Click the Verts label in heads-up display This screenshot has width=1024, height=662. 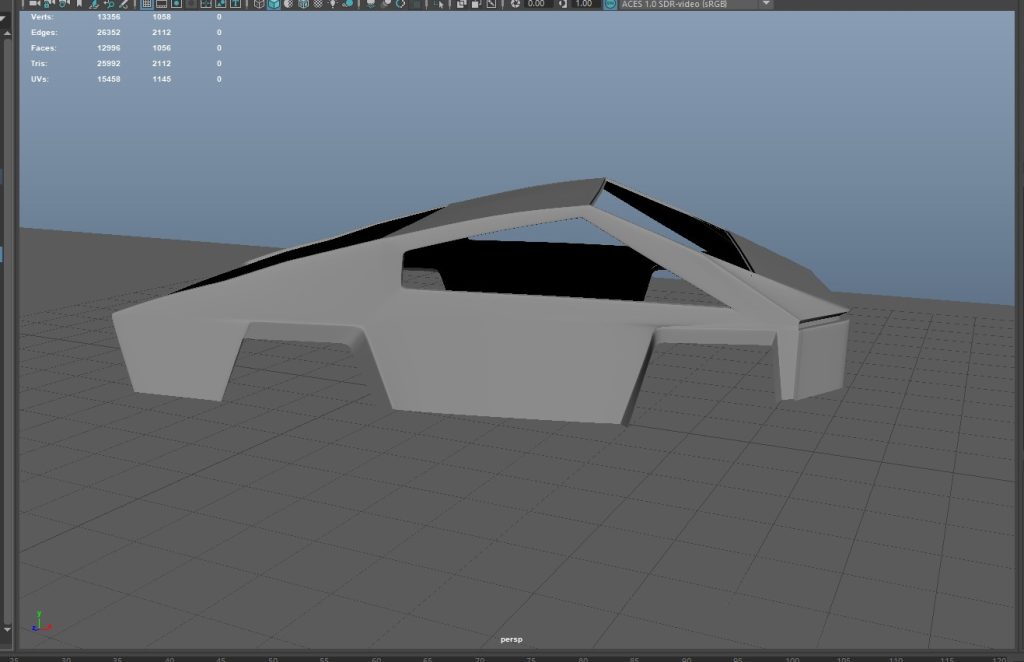42,16
